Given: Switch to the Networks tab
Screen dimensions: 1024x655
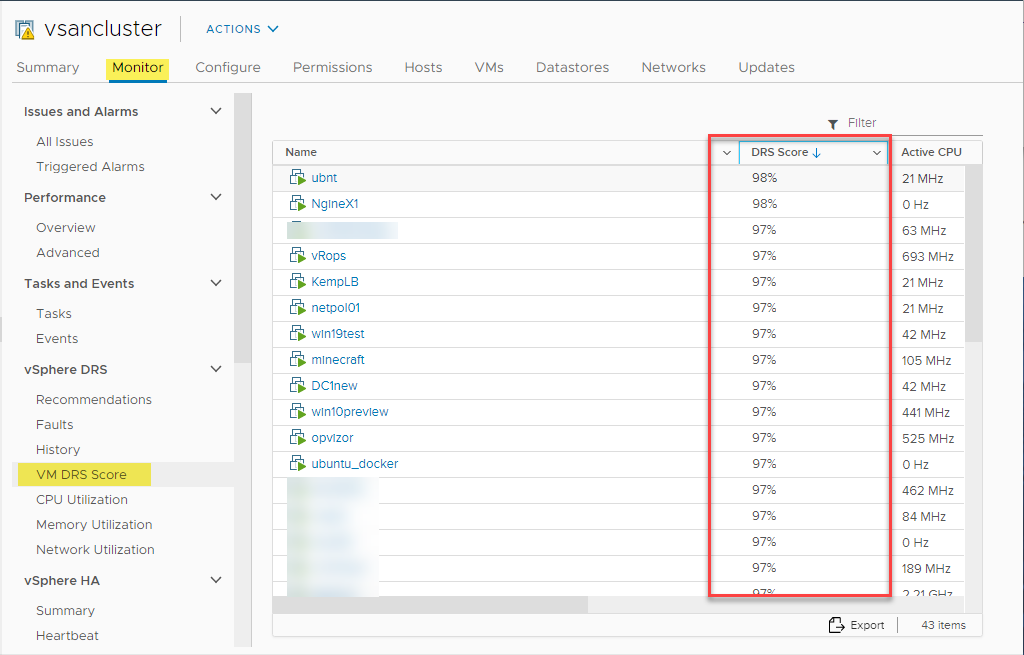Looking at the screenshot, I should [x=673, y=67].
